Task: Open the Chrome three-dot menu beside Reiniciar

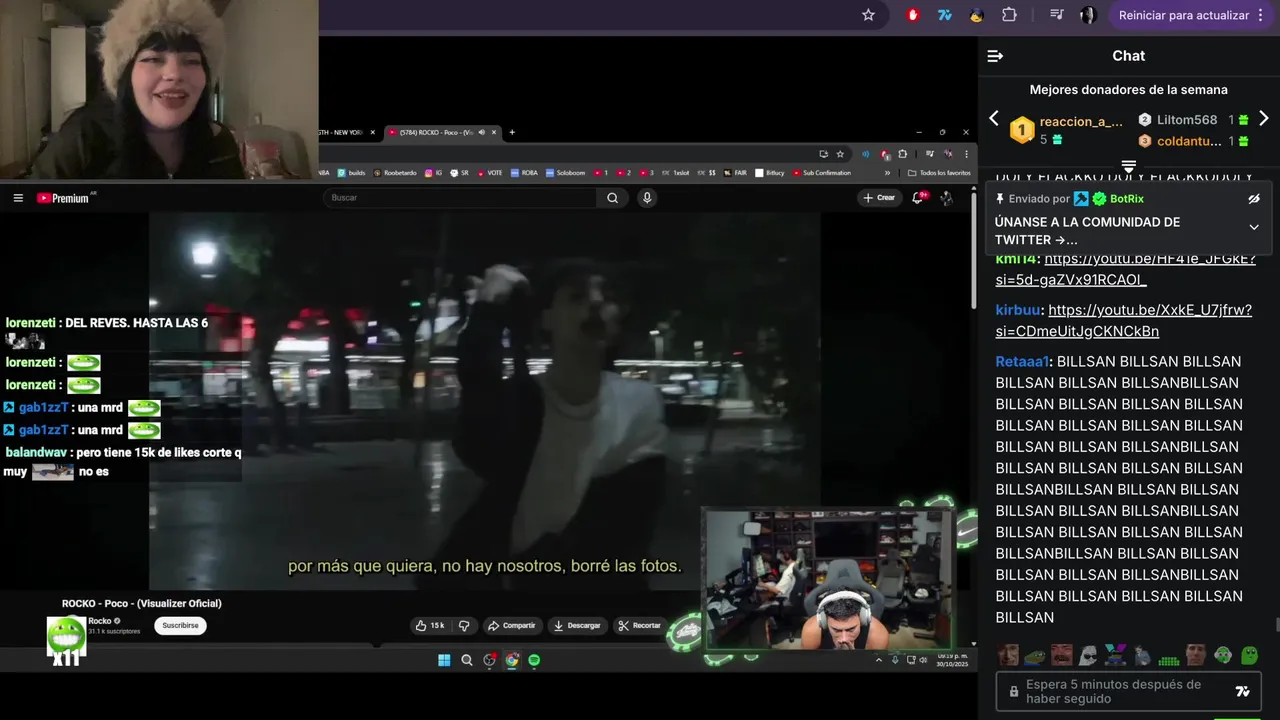Action: point(1263,15)
